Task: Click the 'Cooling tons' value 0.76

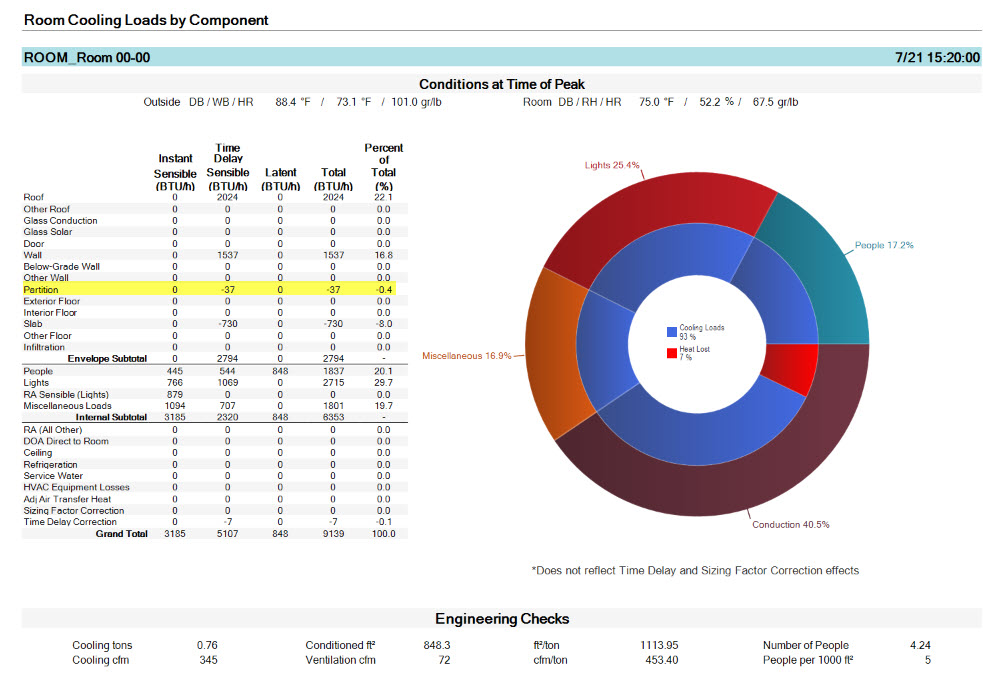Action: (x=207, y=645)
